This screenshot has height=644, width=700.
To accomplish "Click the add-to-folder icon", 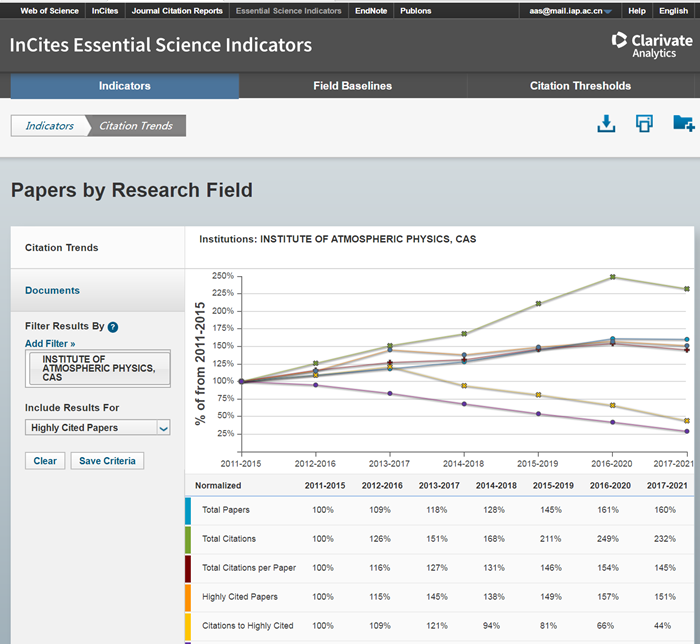I will click(x=683, y=123).
